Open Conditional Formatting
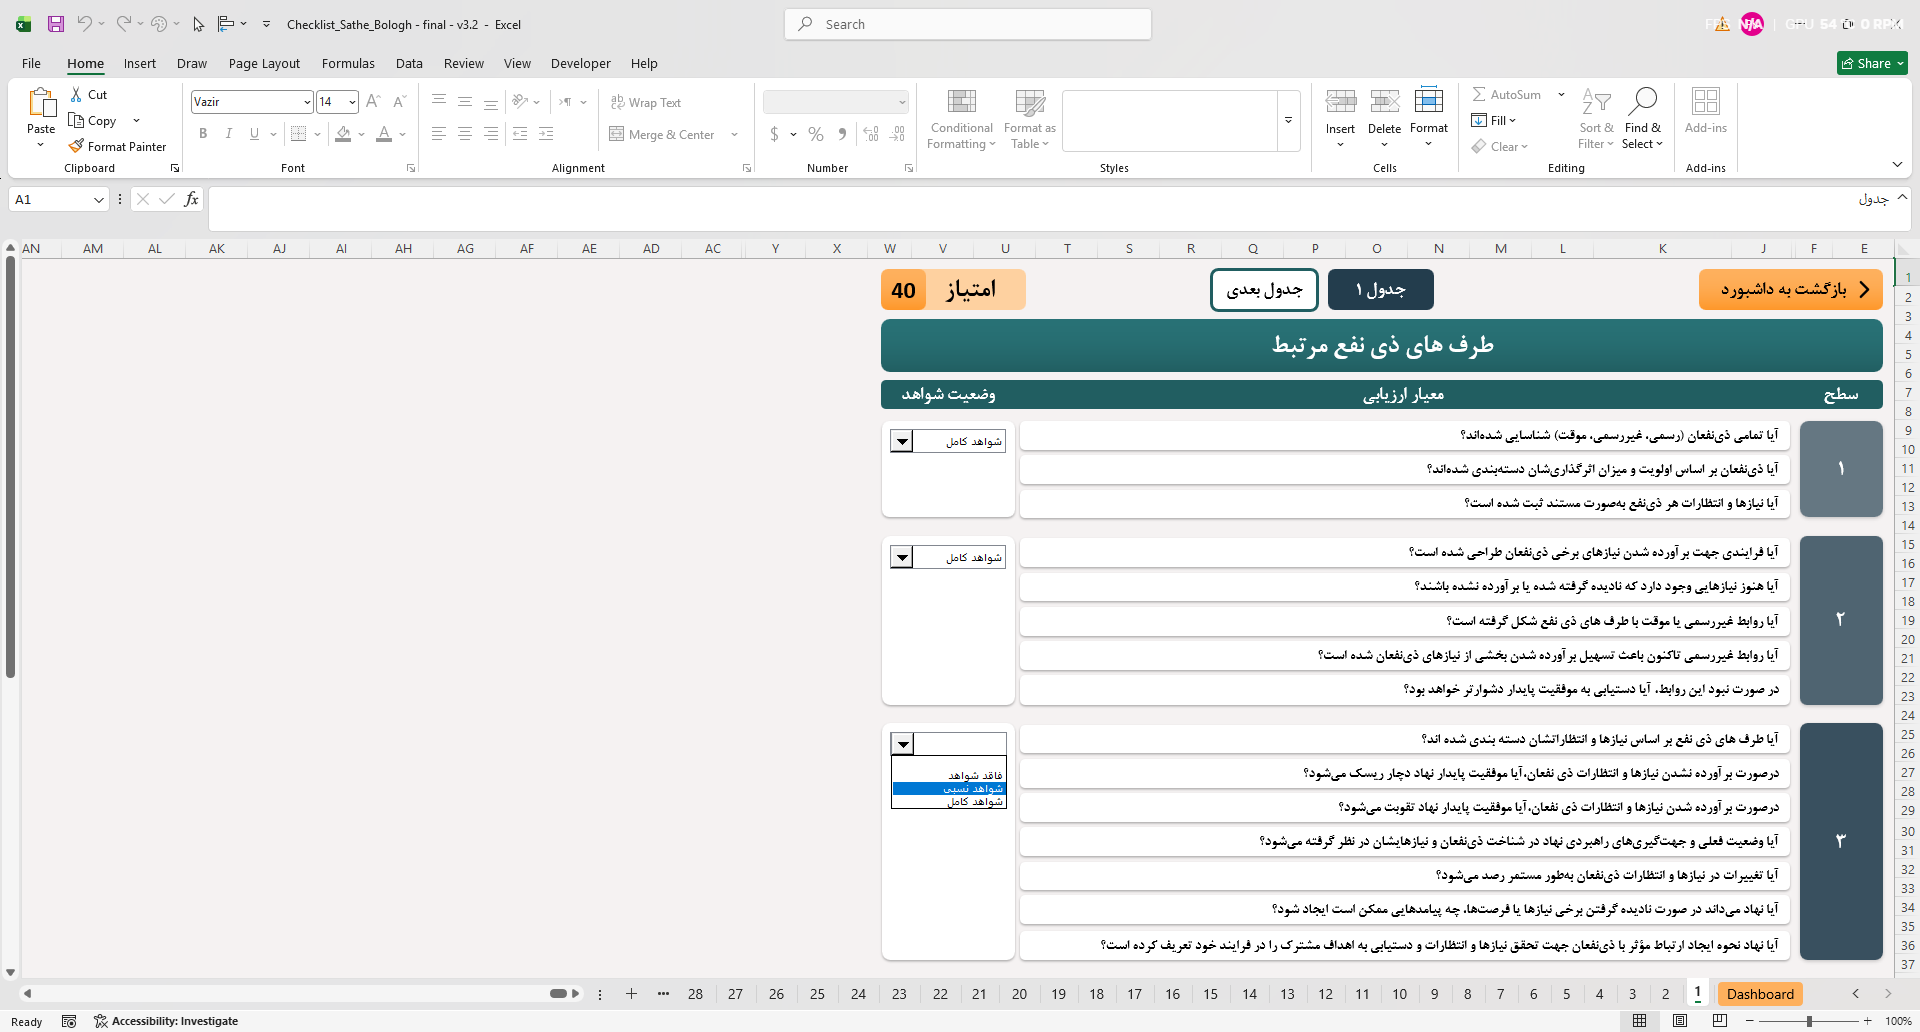This screenshot has height=1032, width=1920. (x=961, y=119)
